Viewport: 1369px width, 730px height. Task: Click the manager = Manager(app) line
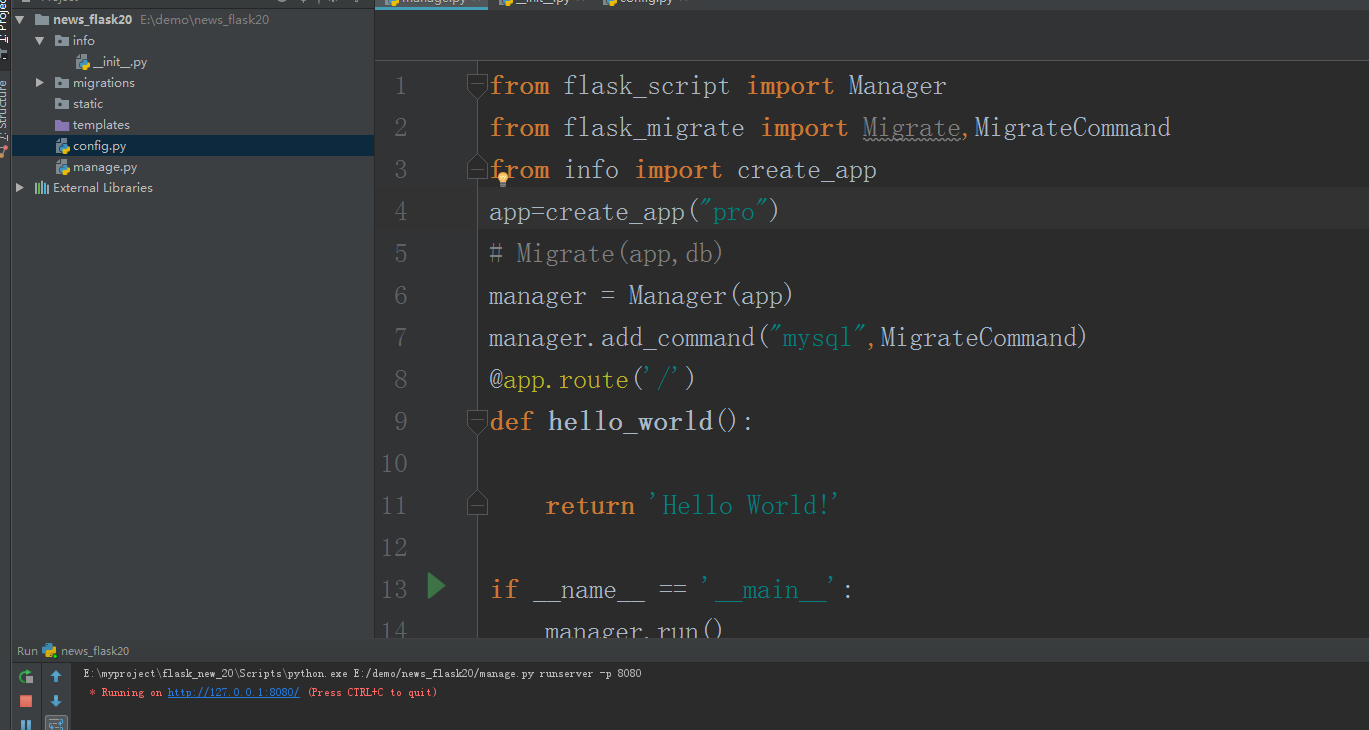(641, 296)
